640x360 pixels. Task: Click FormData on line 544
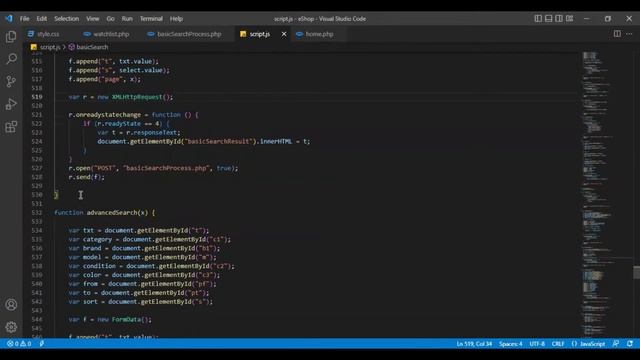click(x=126, y=320)
